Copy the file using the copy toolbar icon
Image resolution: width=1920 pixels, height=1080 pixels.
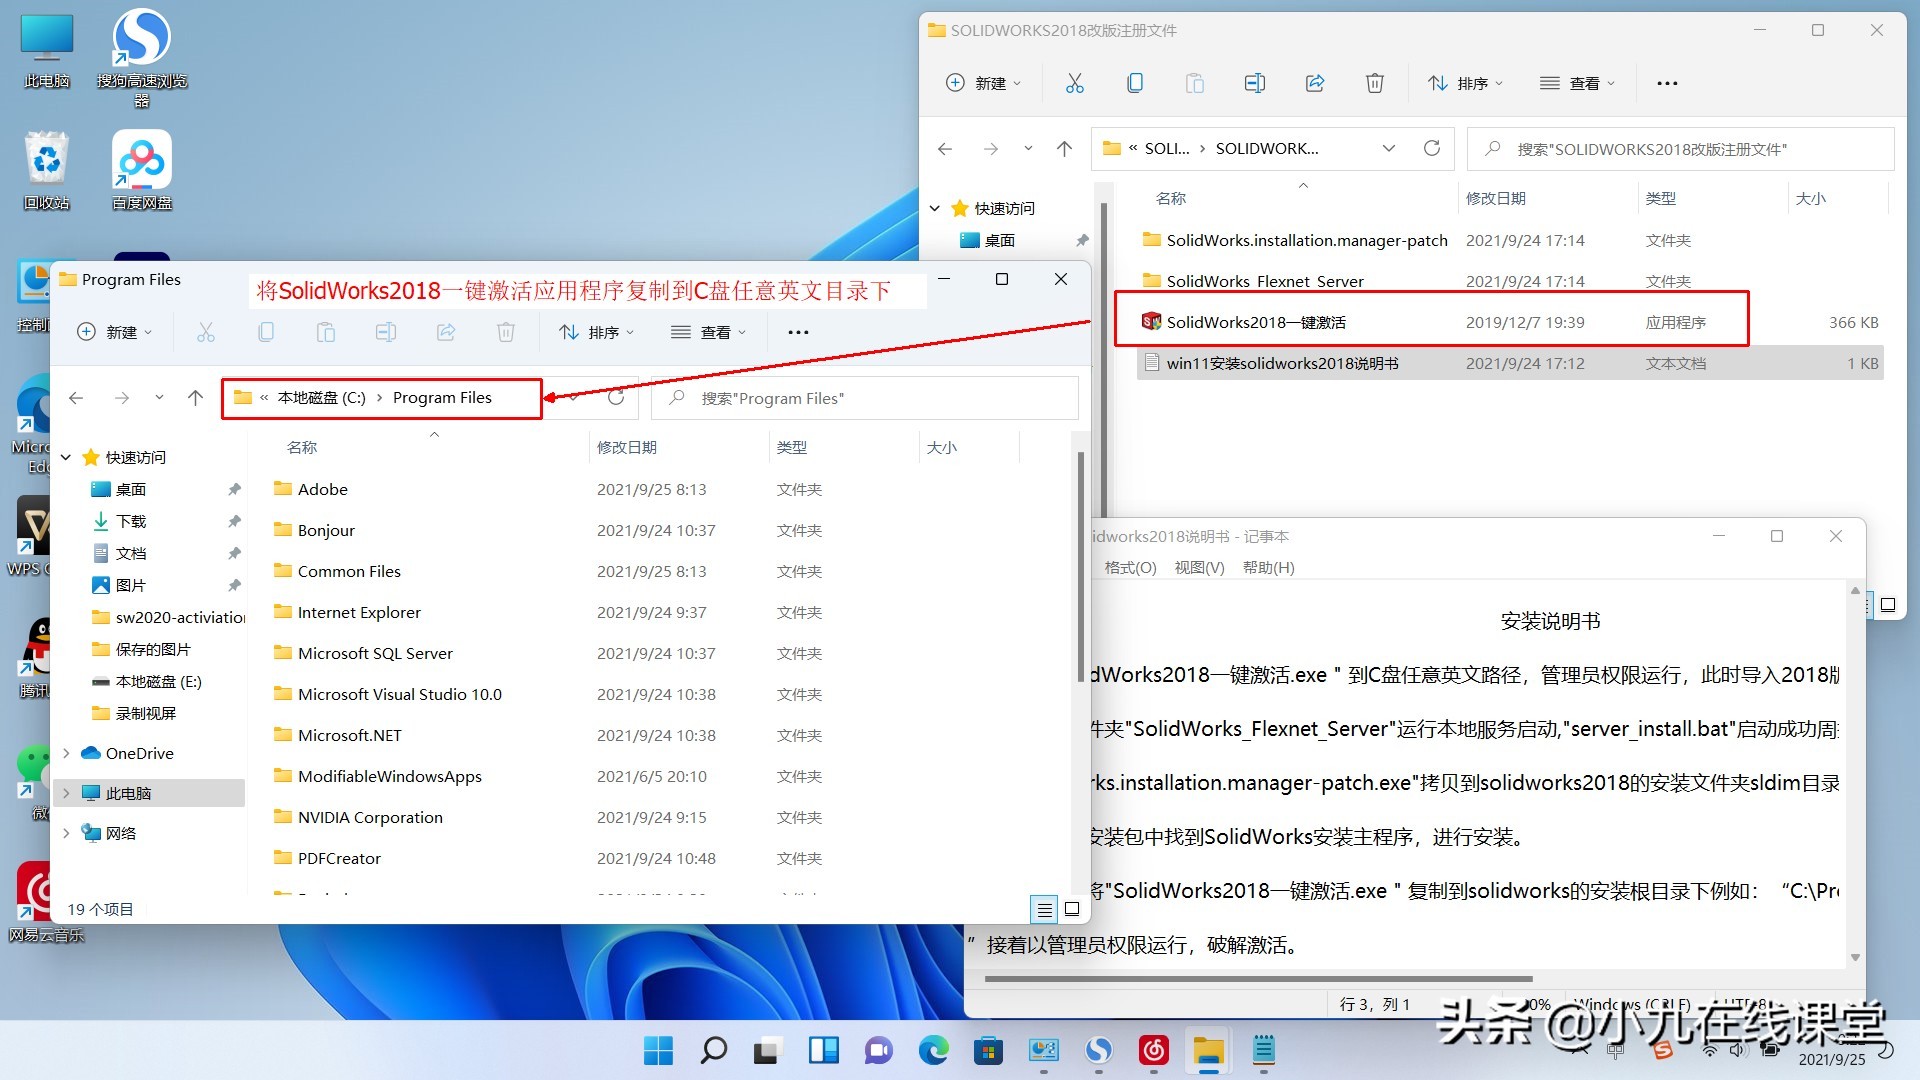coord(1135,83)
